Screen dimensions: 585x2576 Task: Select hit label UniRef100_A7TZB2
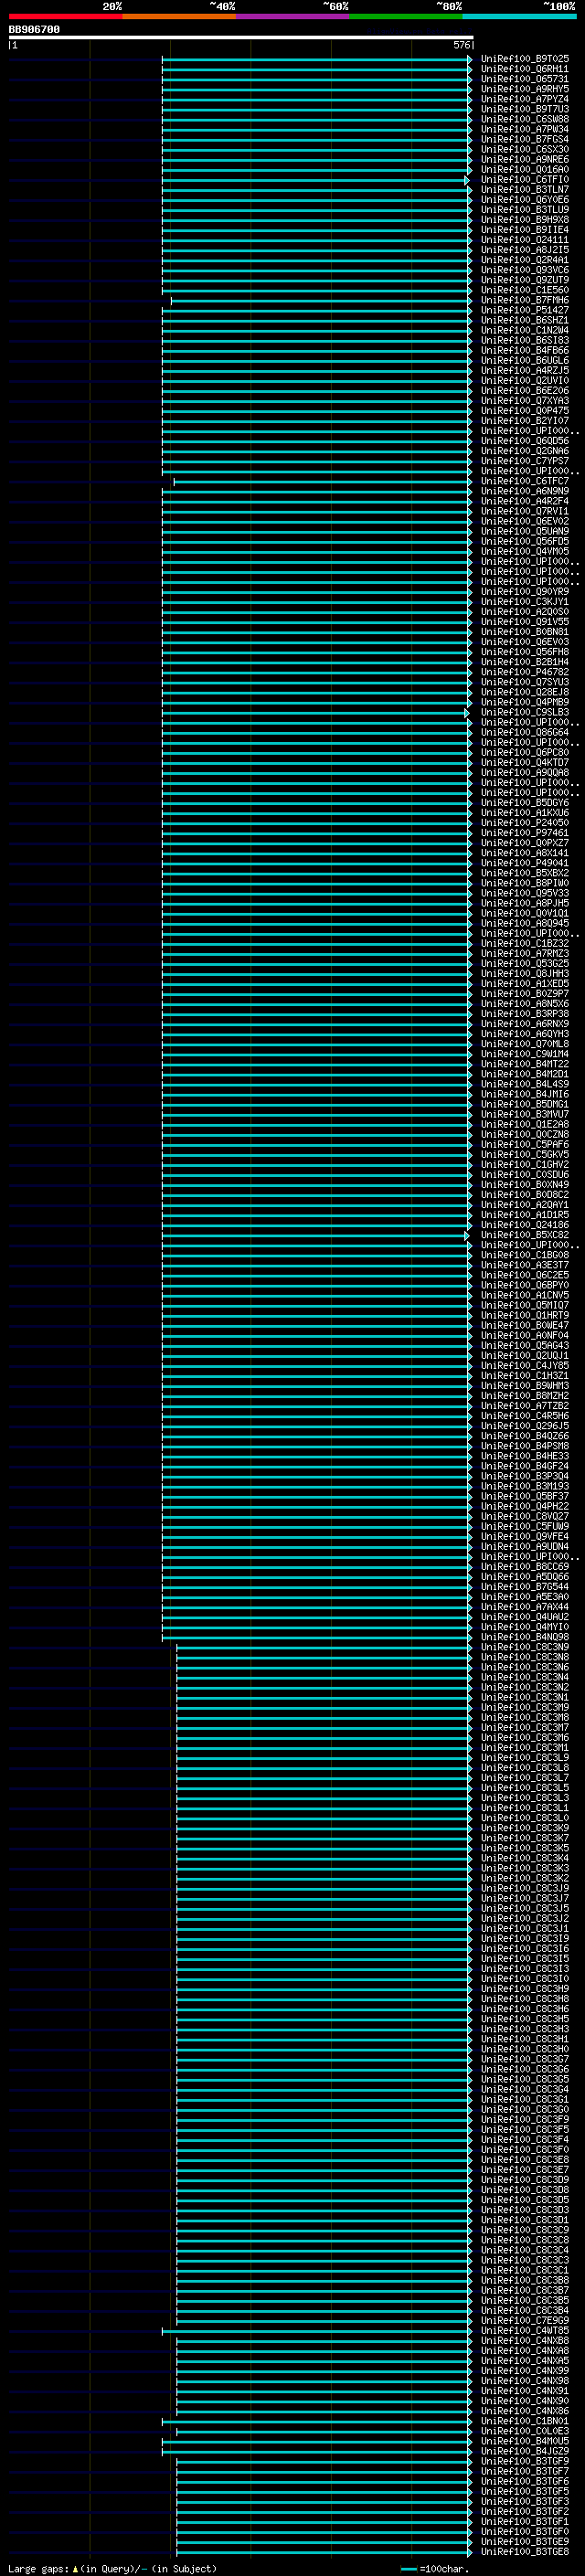524,1406
